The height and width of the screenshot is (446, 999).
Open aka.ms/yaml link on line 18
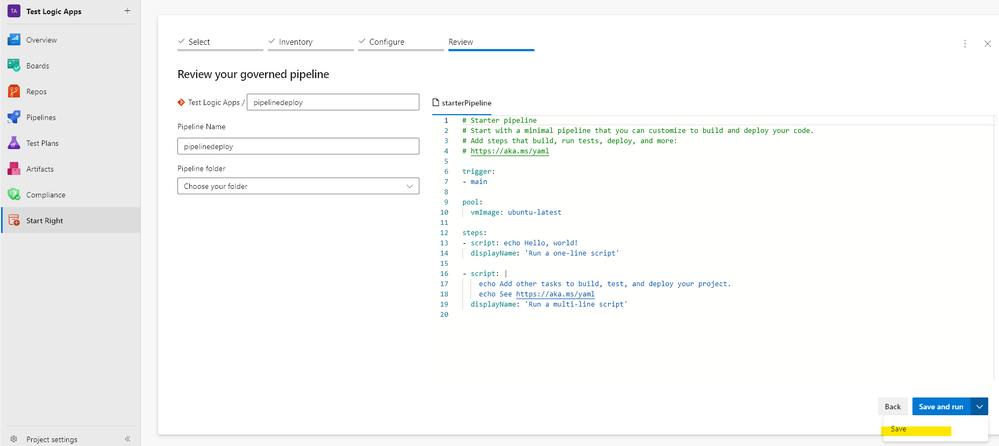pos(555,294)
